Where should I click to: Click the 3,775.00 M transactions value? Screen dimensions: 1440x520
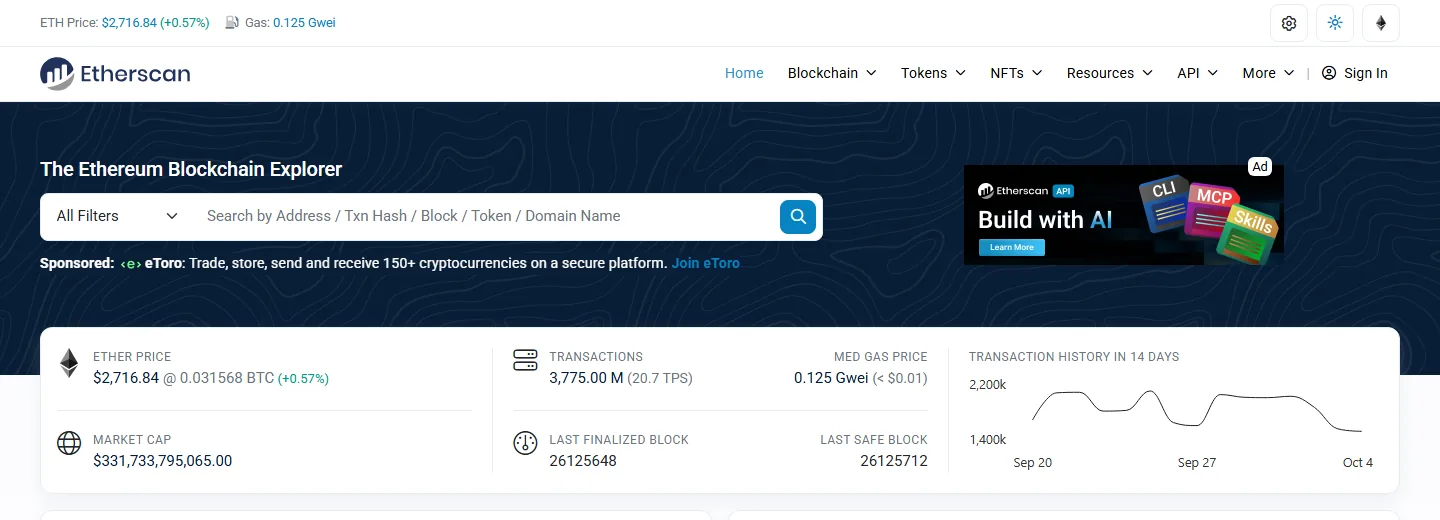click(586, 378)
